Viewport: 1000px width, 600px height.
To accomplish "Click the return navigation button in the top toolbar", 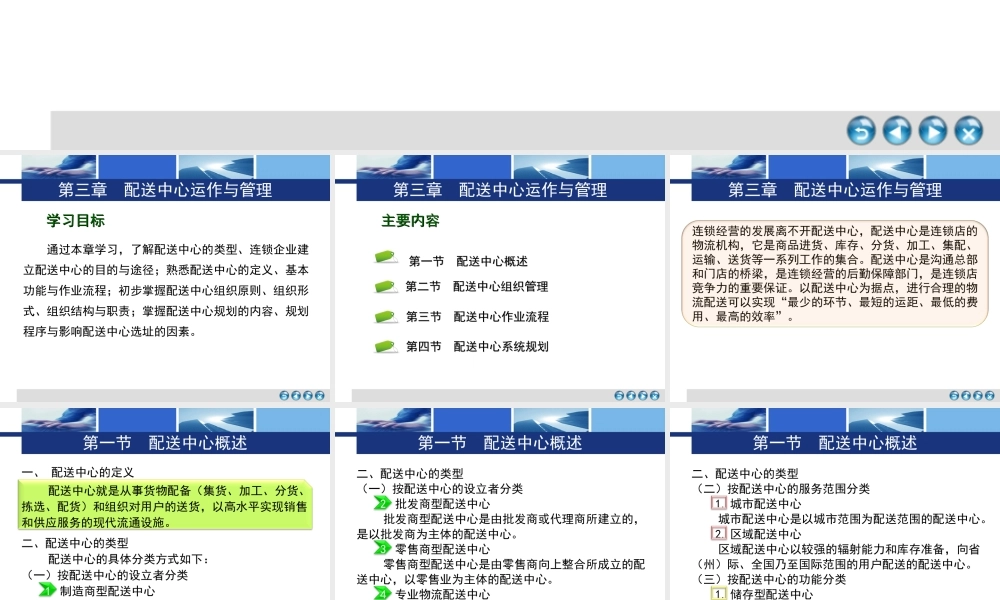I will [x=862, y=131].
